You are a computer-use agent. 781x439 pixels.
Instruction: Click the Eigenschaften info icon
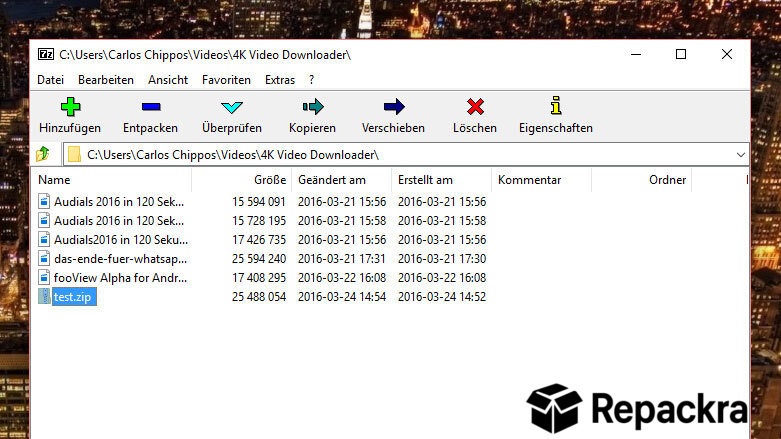coord(556,106)
